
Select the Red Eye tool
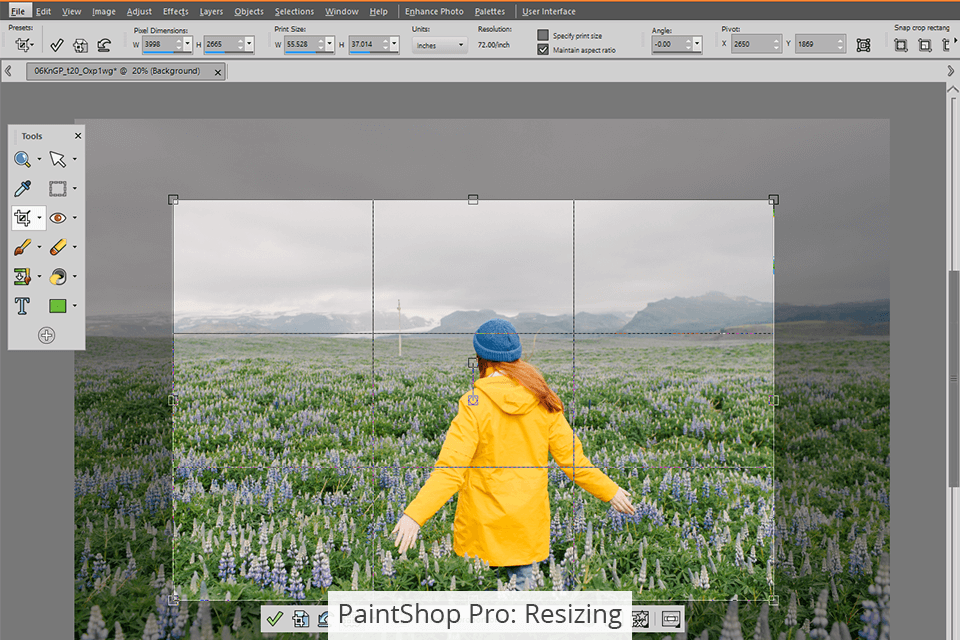58,218
